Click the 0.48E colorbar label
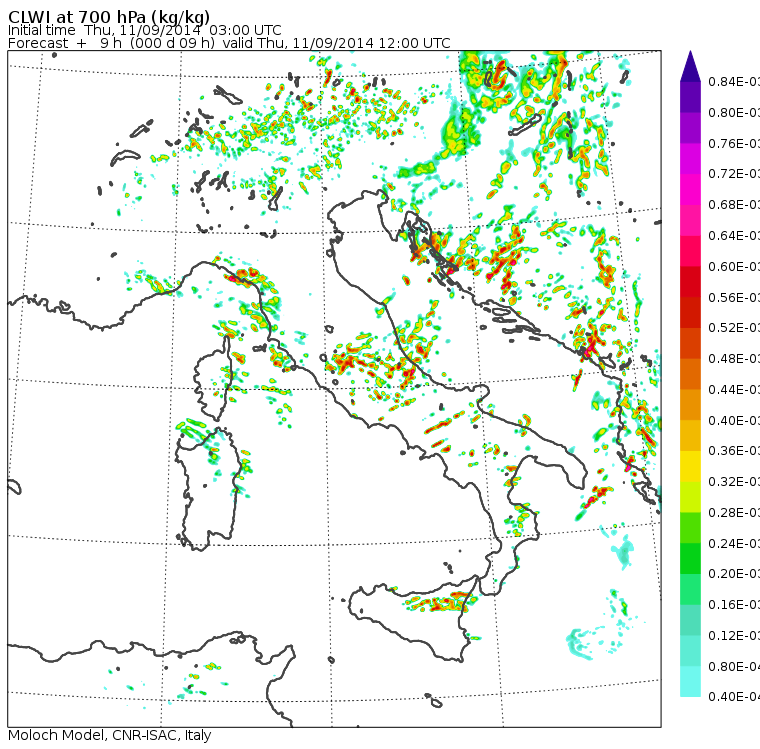This screenshot has width=760, height=749. tap(734, 358)
